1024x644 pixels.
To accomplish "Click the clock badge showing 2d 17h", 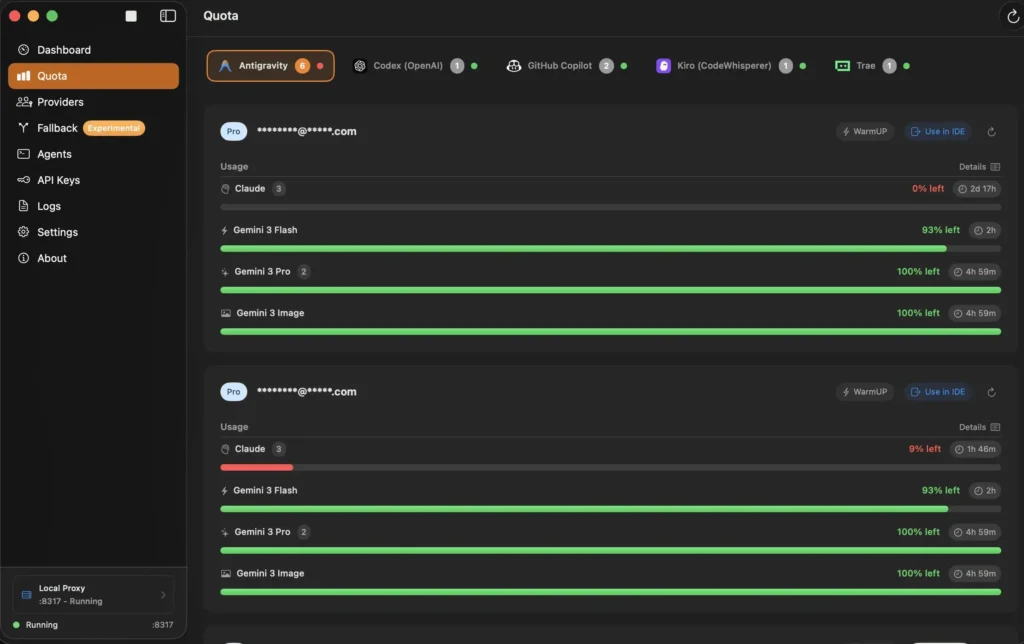I will [972, 188].
